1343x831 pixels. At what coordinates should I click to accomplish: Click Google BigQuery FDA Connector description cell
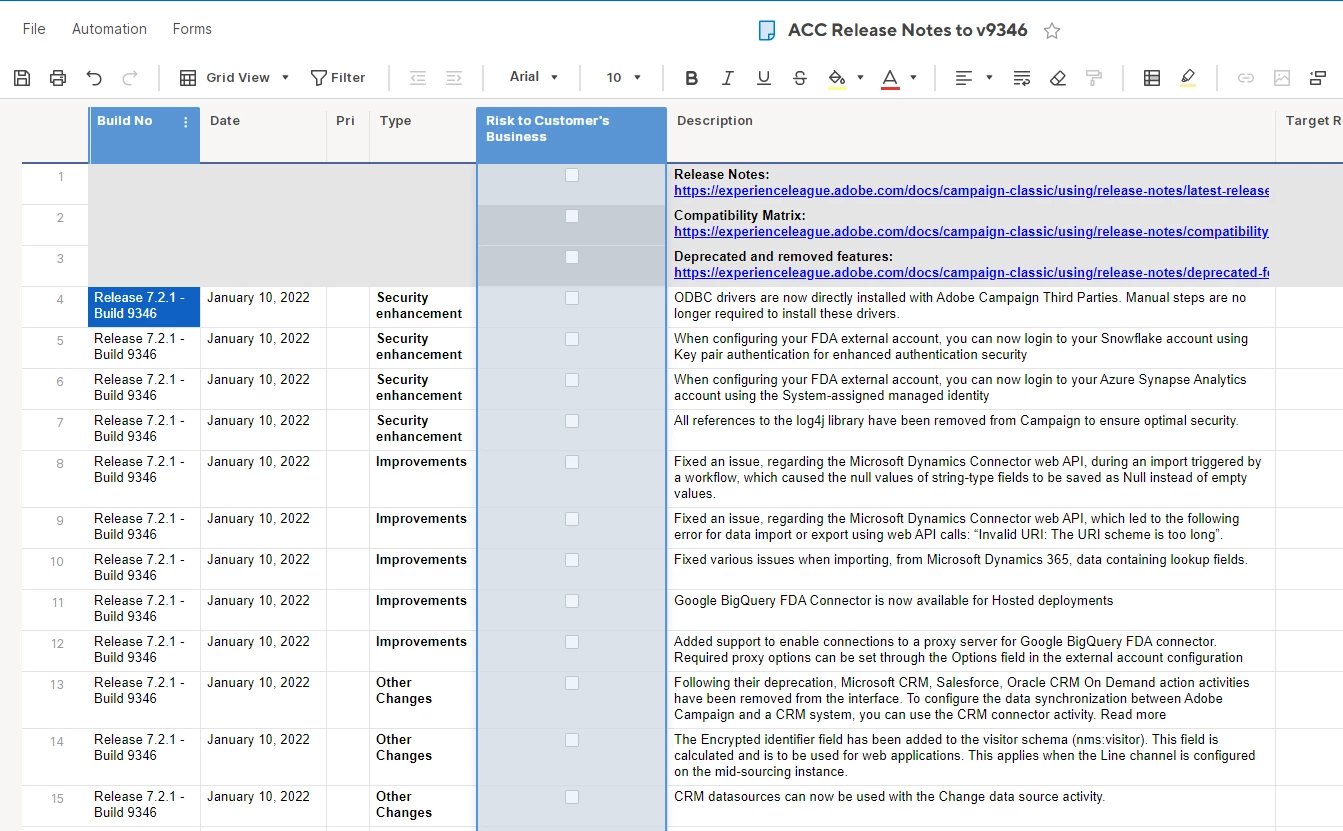tap(971, 610)
